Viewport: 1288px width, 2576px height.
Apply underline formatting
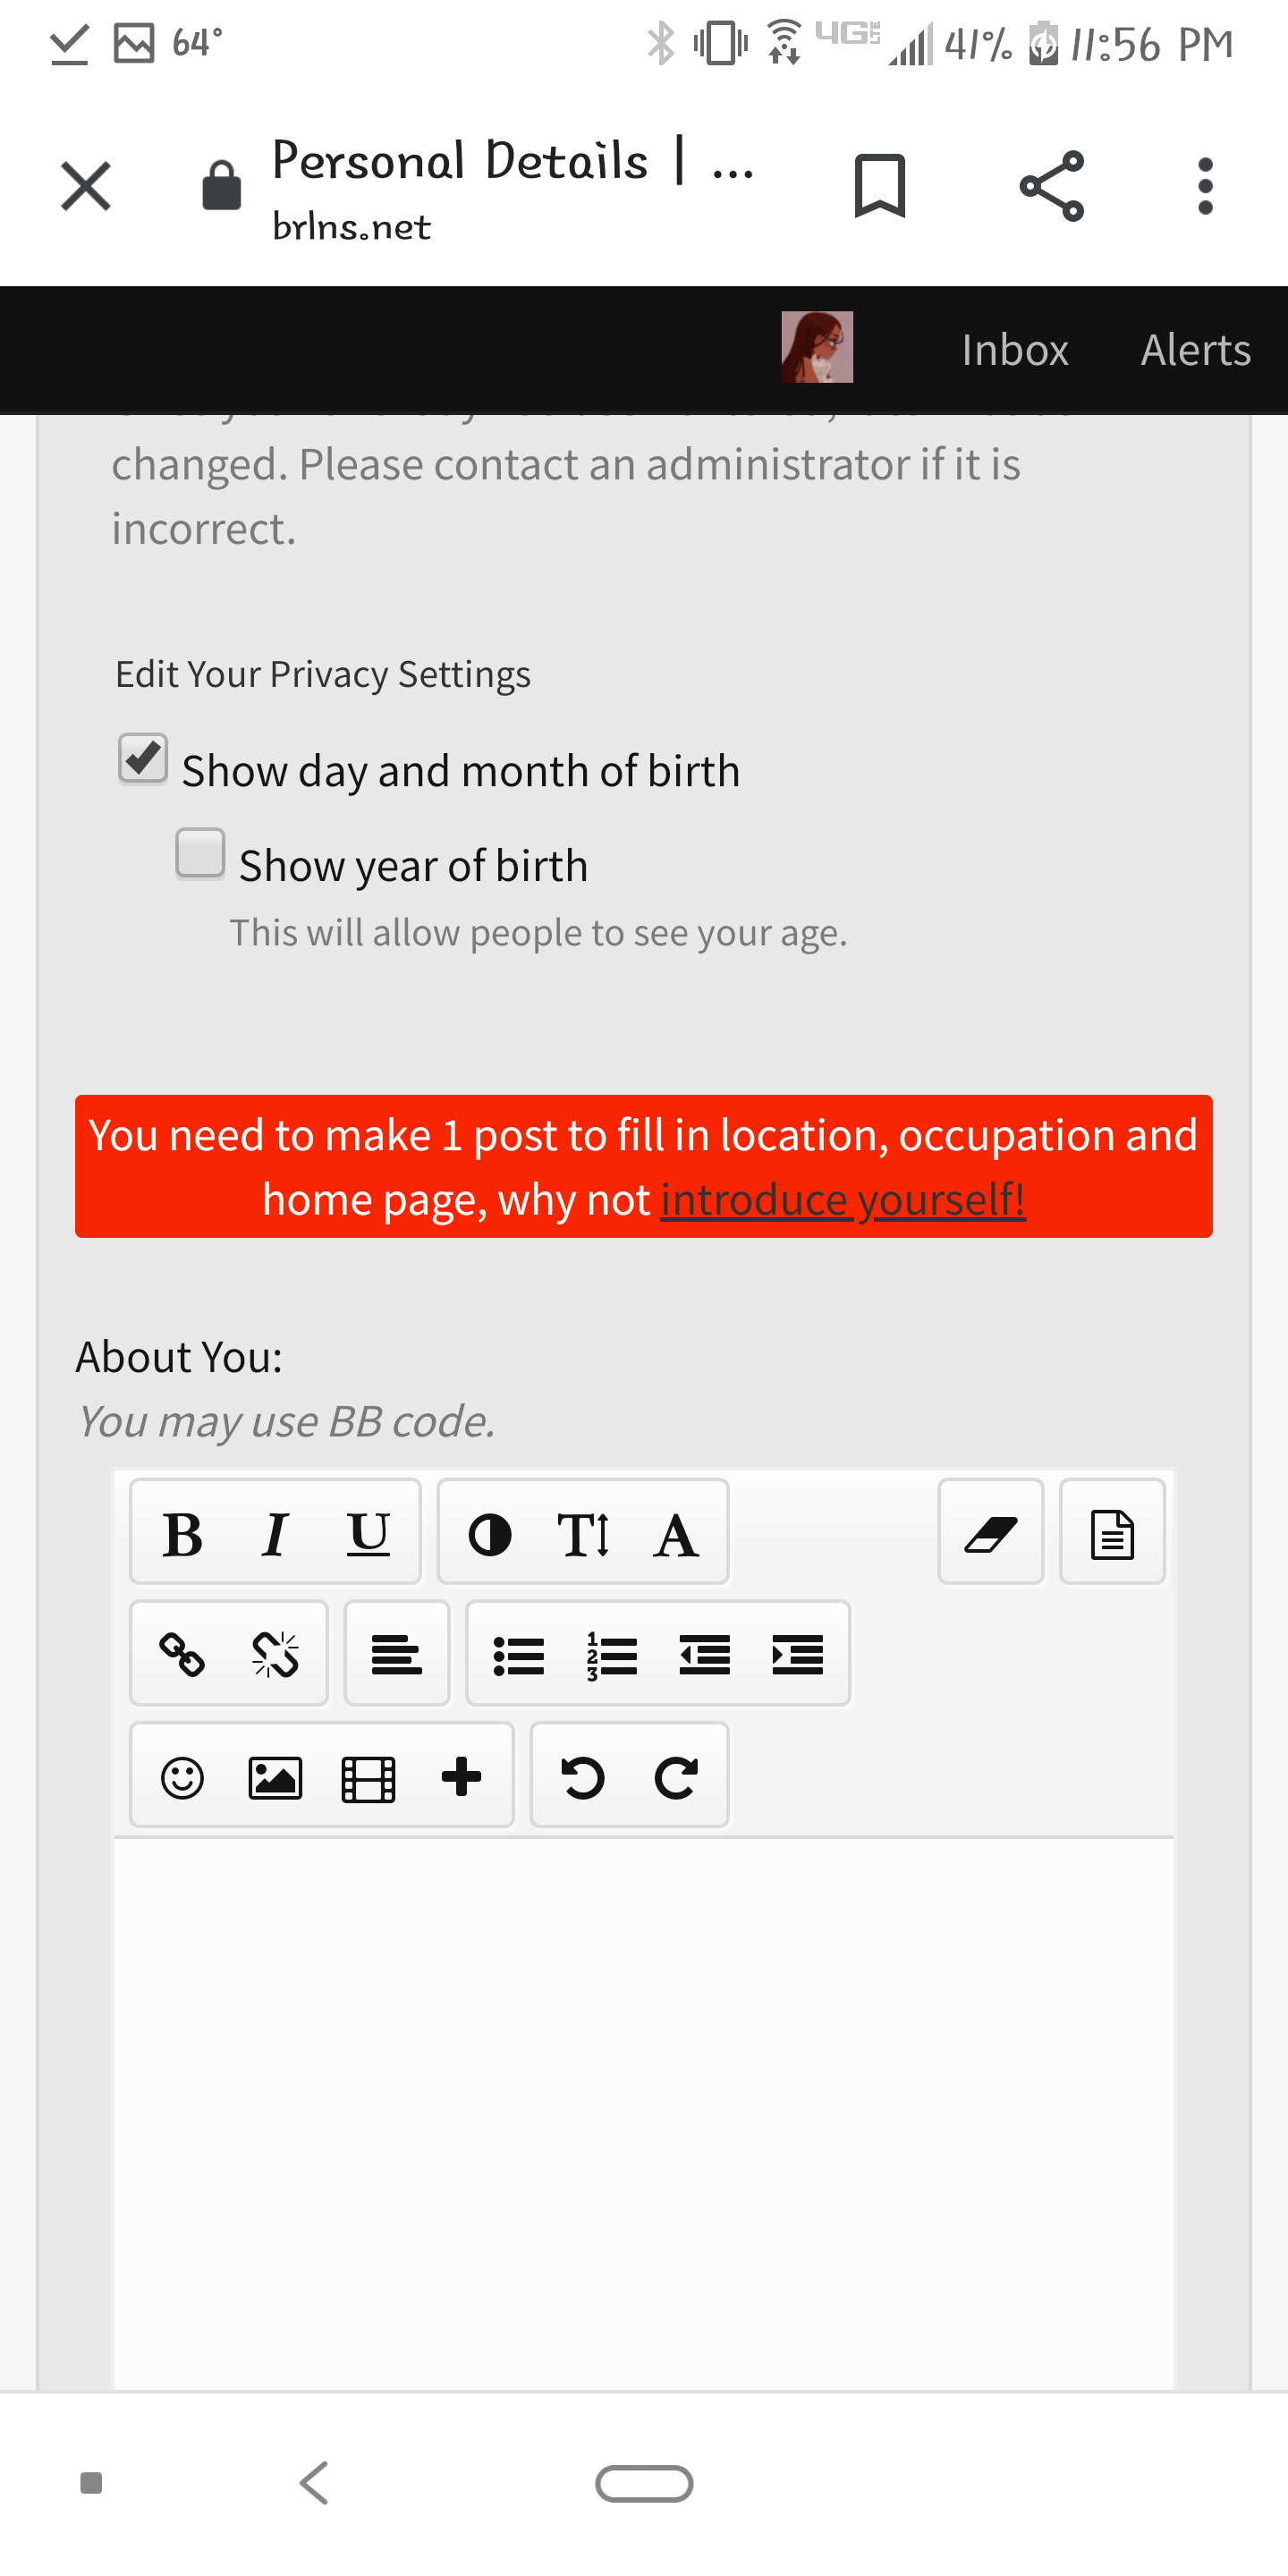point(368,1533)
